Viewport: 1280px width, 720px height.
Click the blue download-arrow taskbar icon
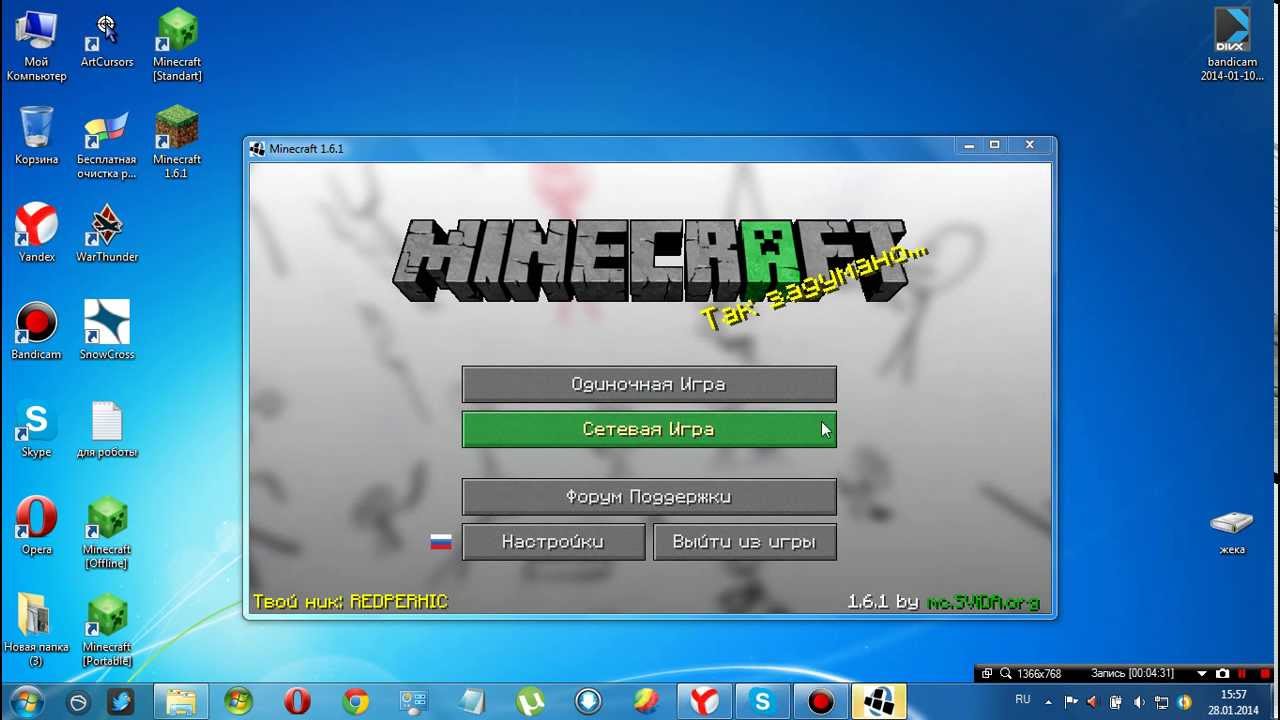coord(588,702)
